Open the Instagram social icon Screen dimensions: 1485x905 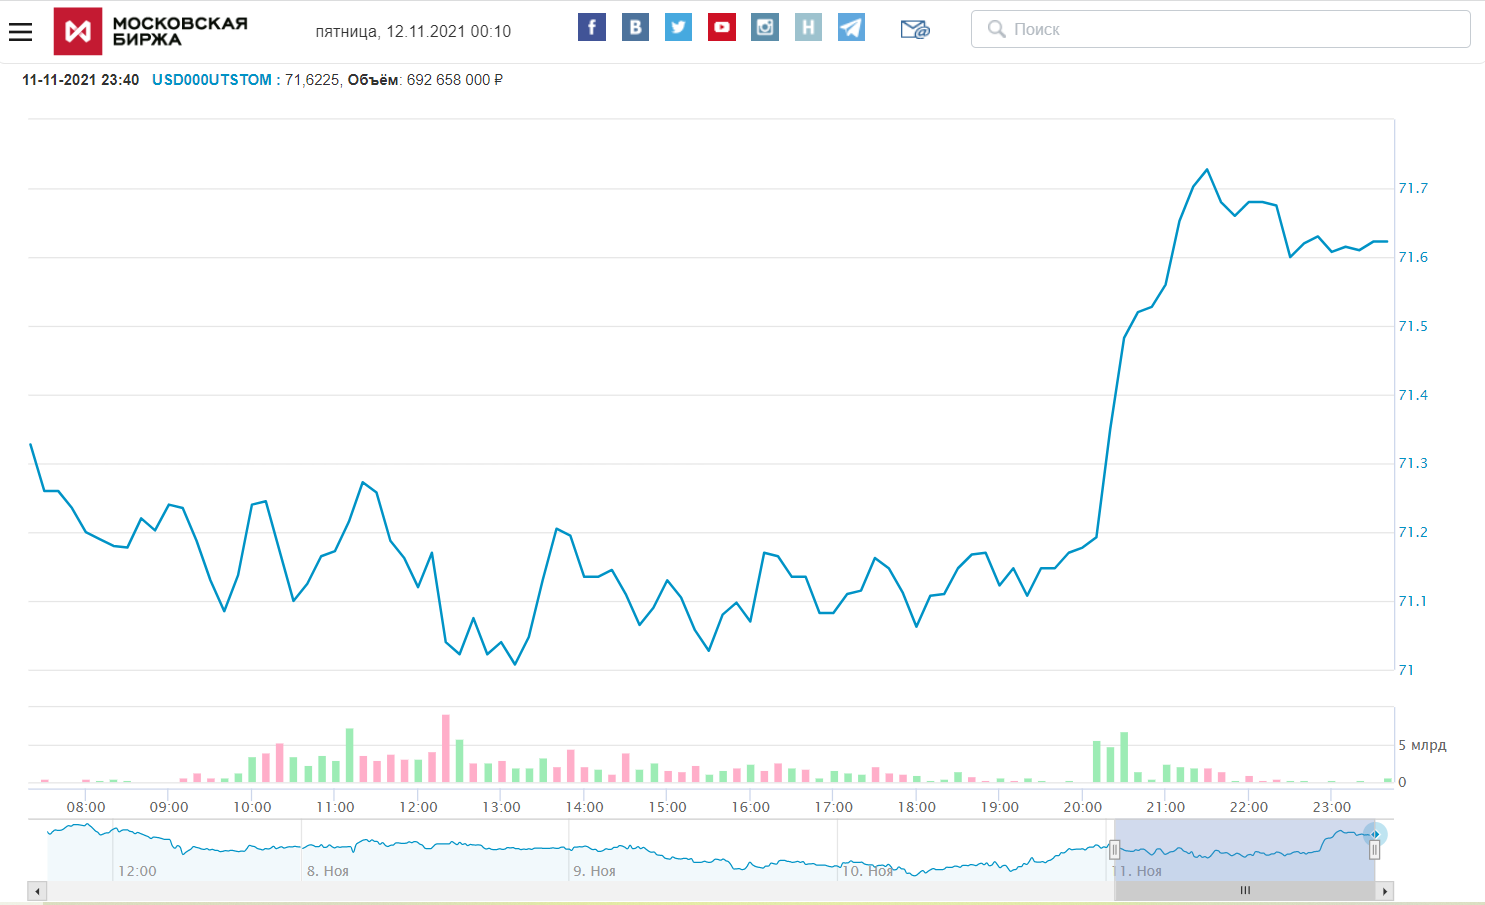point(765,28)
